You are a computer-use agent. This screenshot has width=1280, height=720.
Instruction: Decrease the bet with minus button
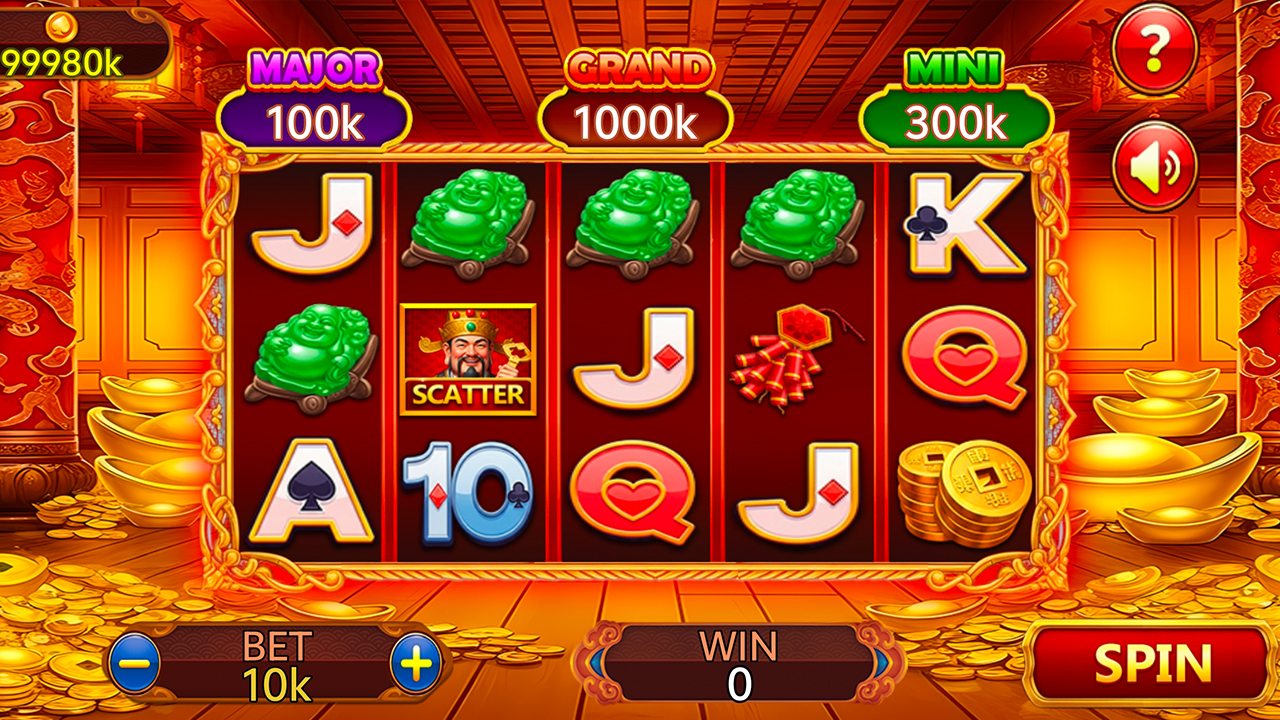(x=135, y=664)
